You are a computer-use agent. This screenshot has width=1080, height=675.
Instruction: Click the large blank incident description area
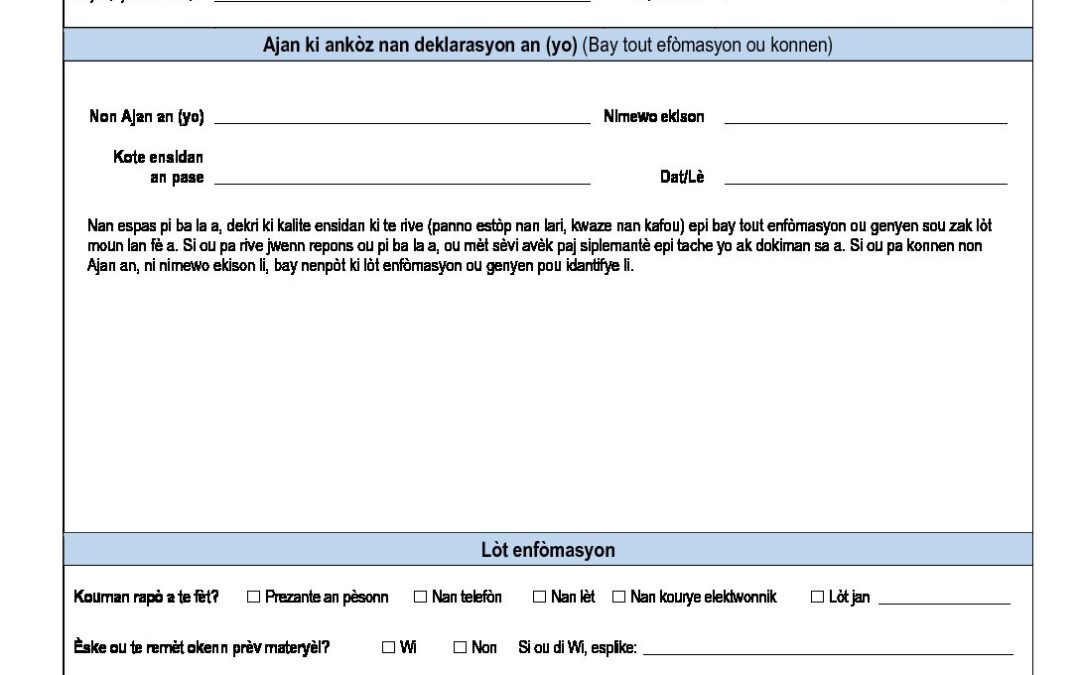[540, 400]
